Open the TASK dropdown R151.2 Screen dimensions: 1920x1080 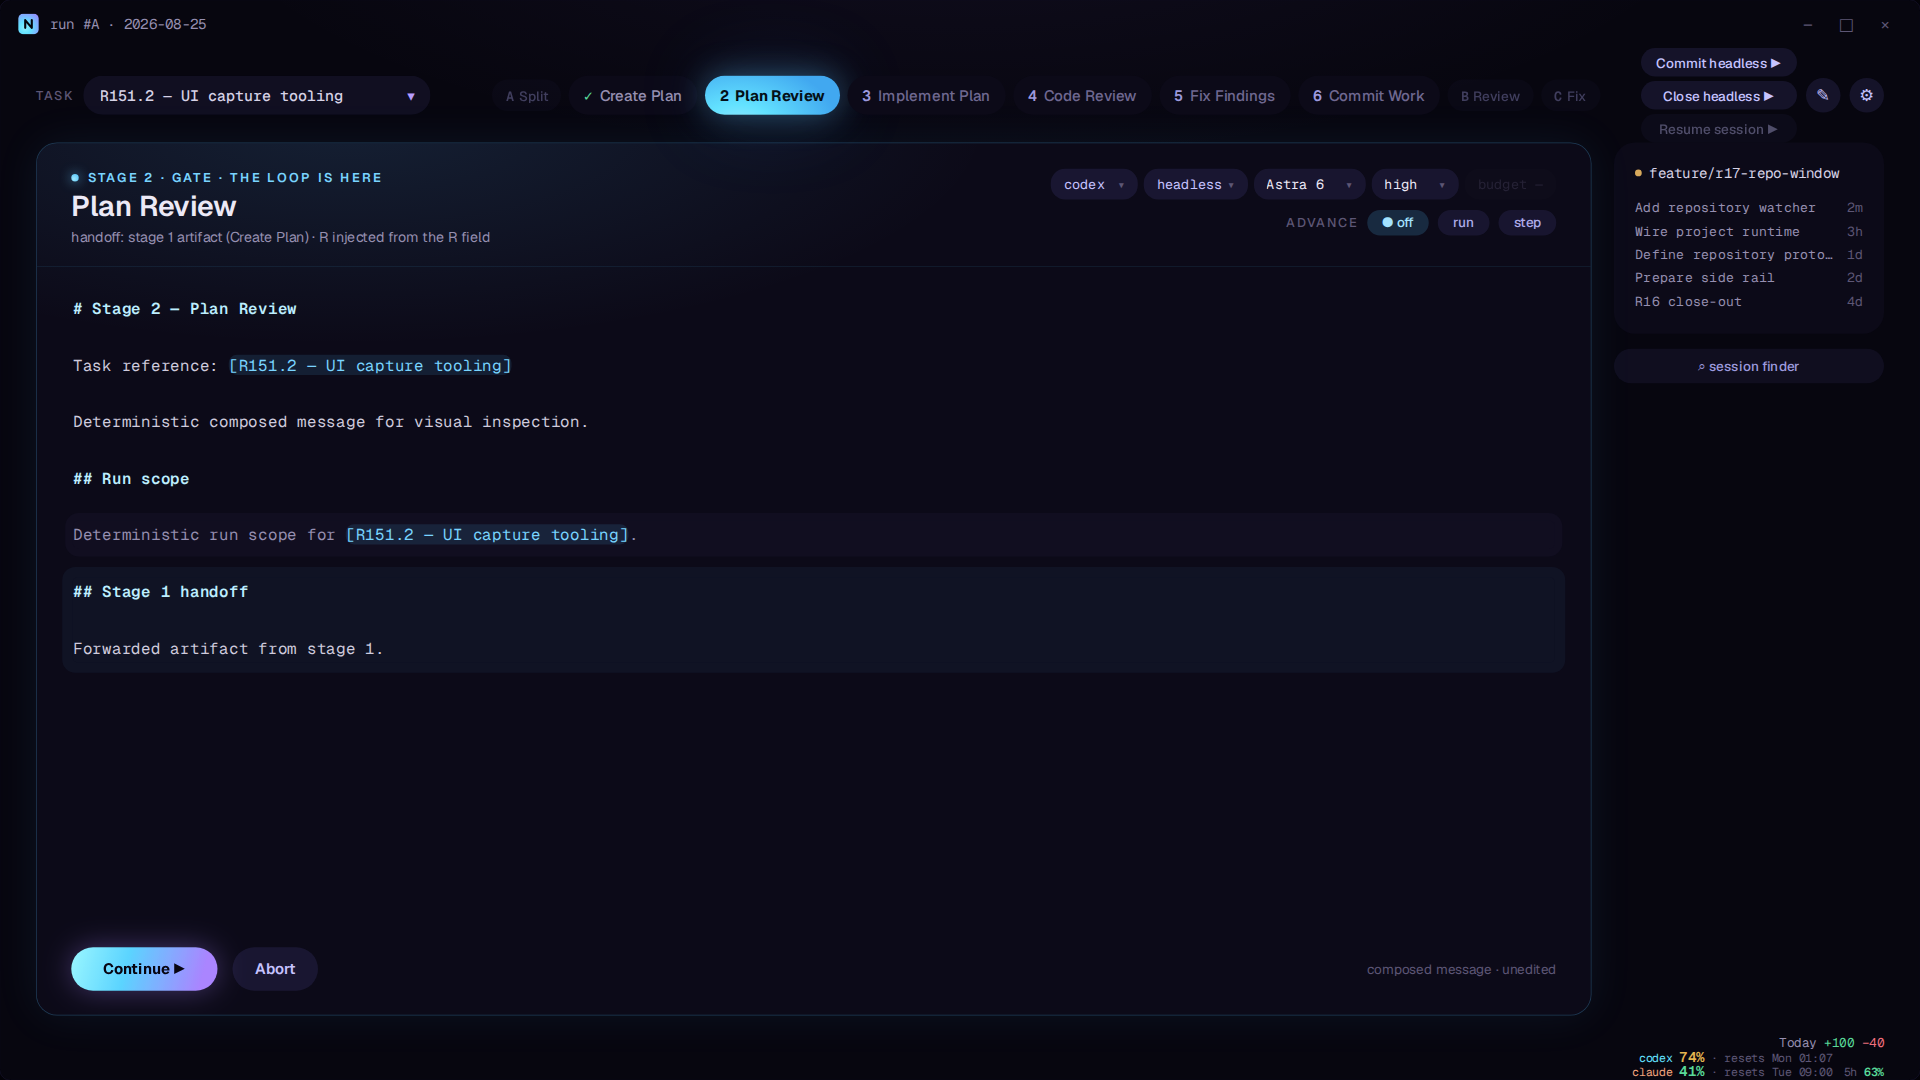click(257, 96)
